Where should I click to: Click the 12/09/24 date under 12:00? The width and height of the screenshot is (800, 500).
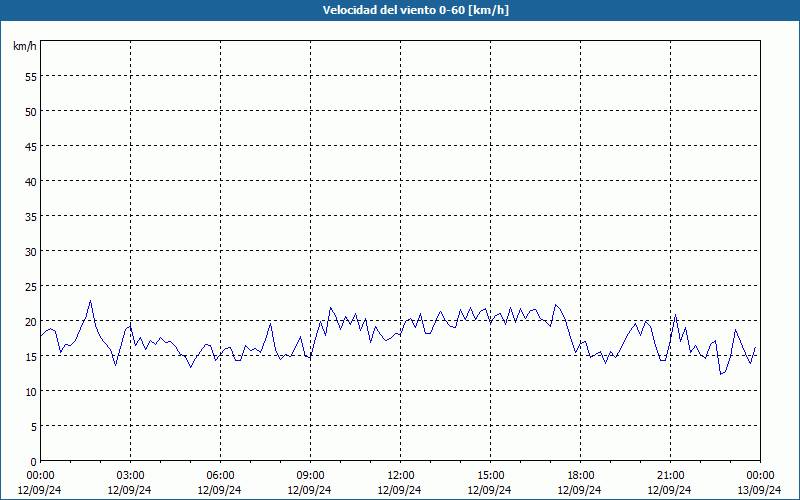pos(401,490)
